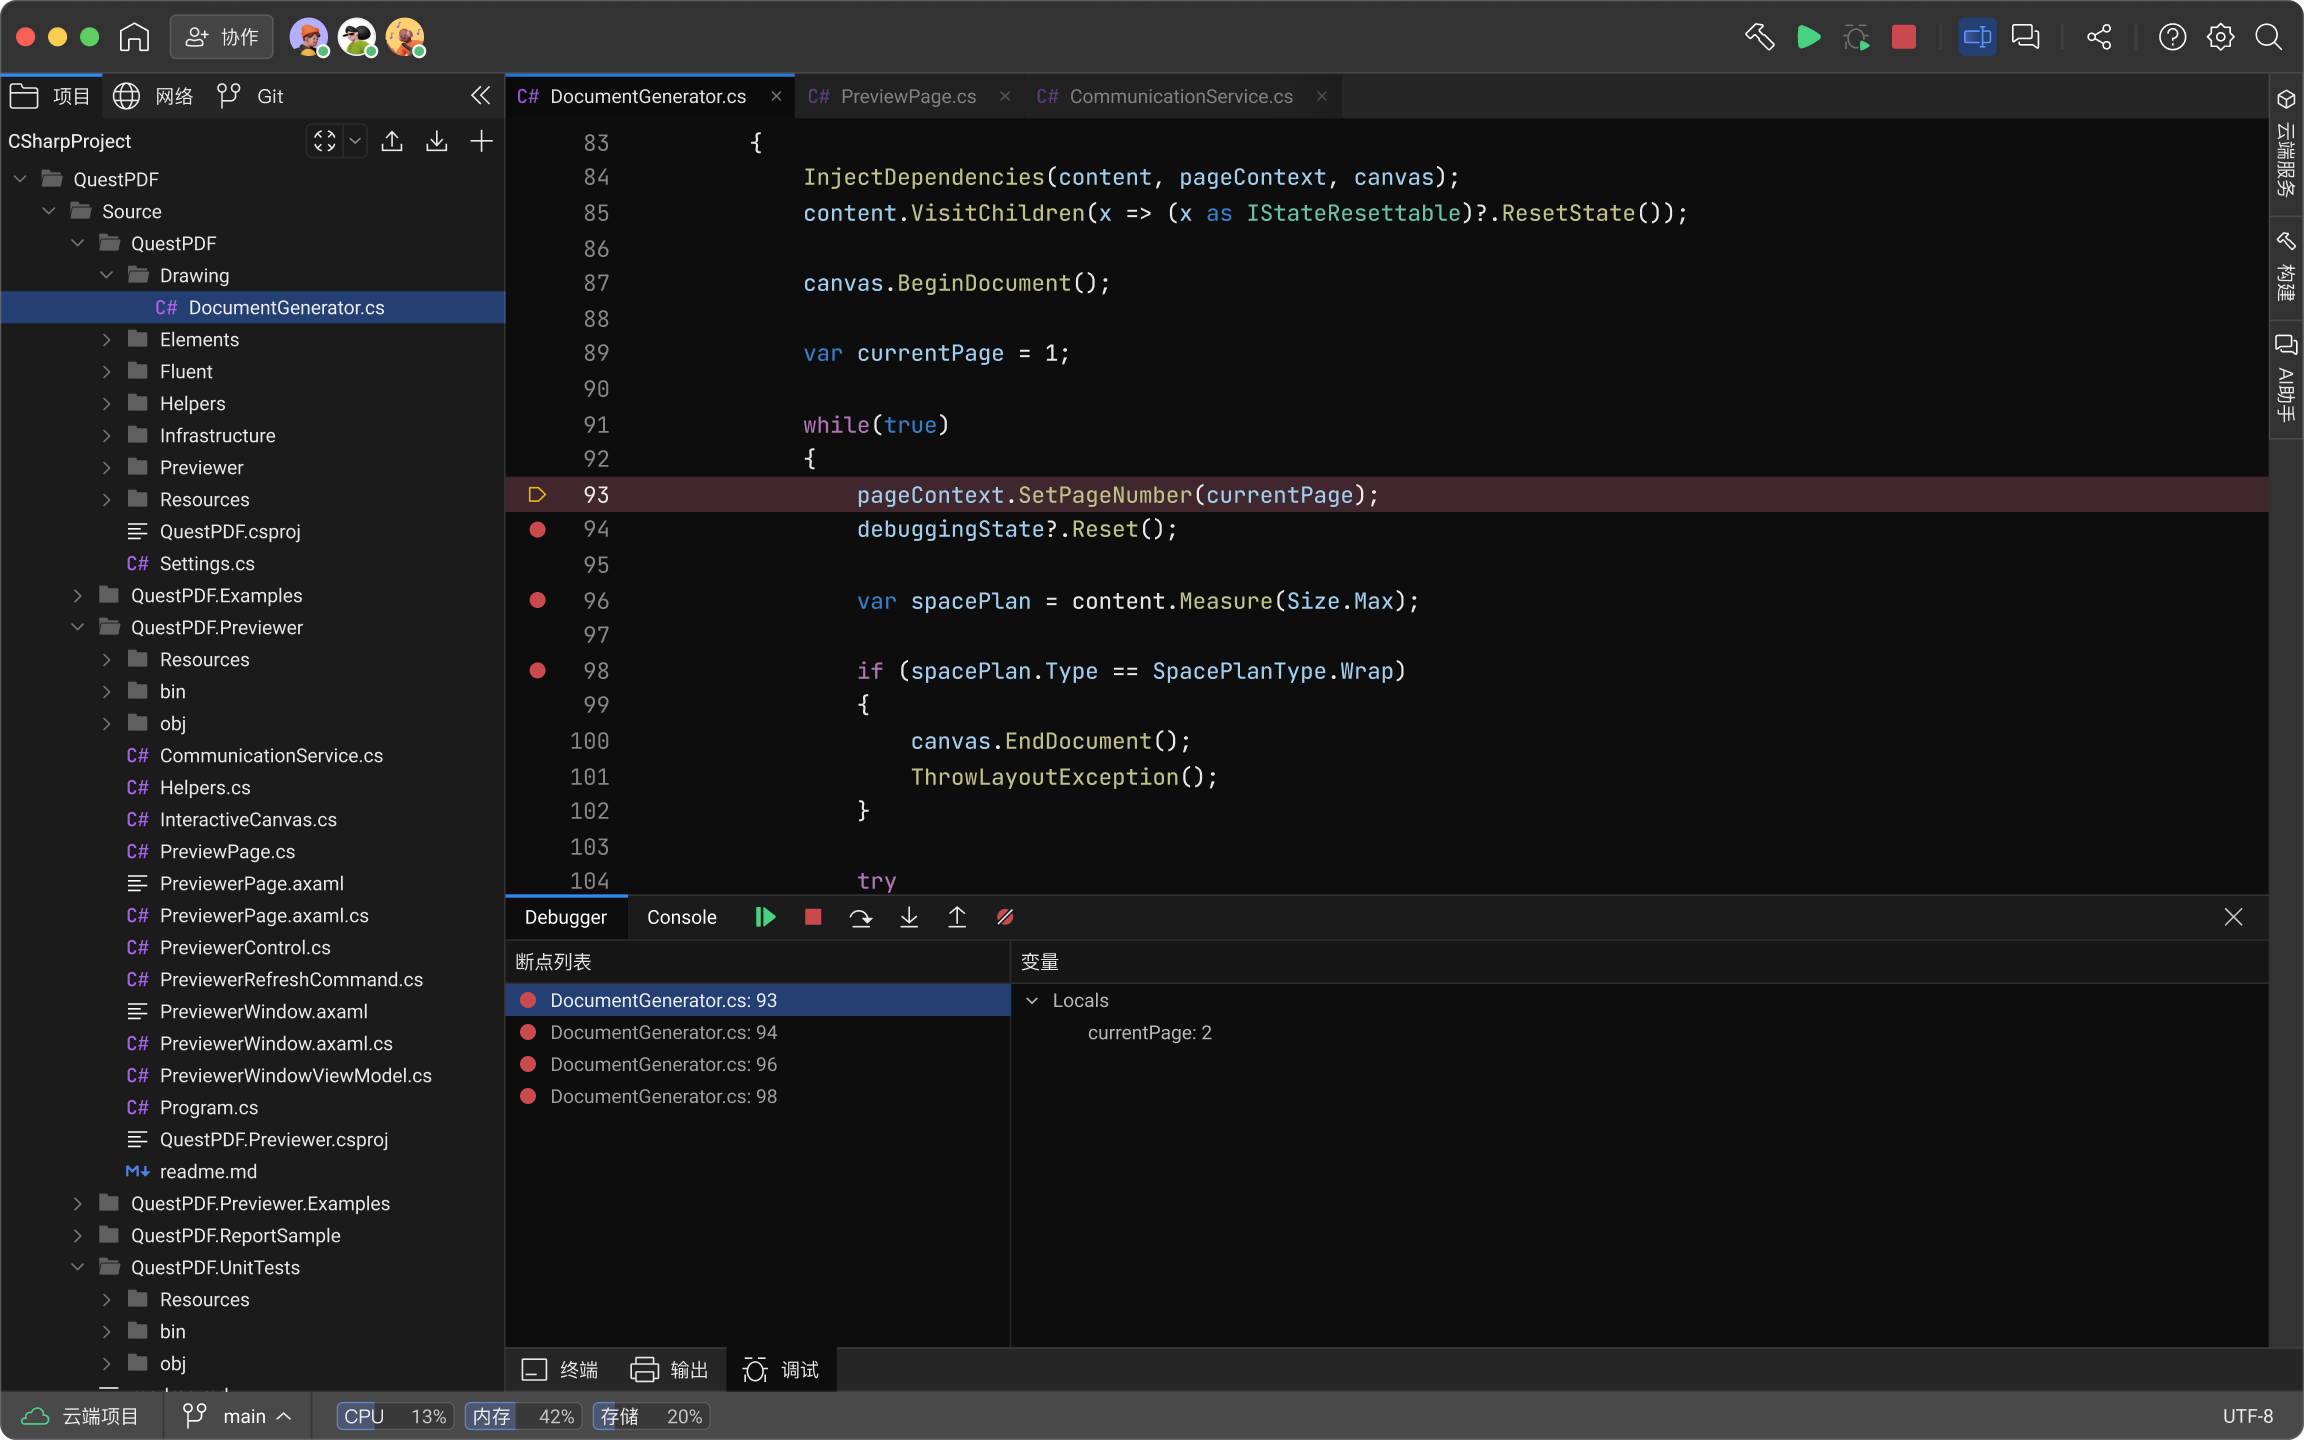The image size is (2304, 1440).
Task: Click the step out icon
Action: coord(957,917)
